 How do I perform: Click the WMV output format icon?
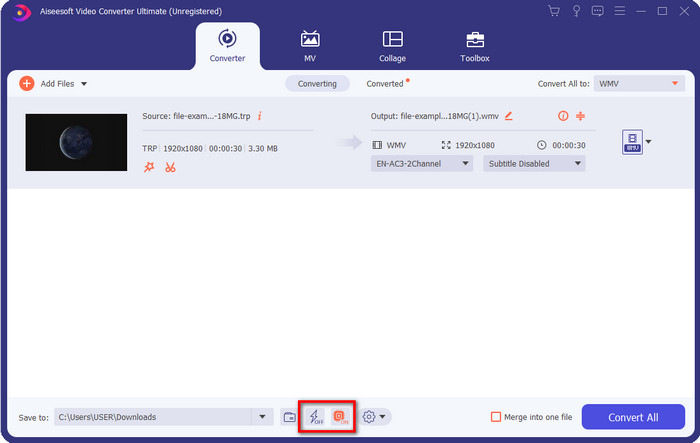[632, 142]
